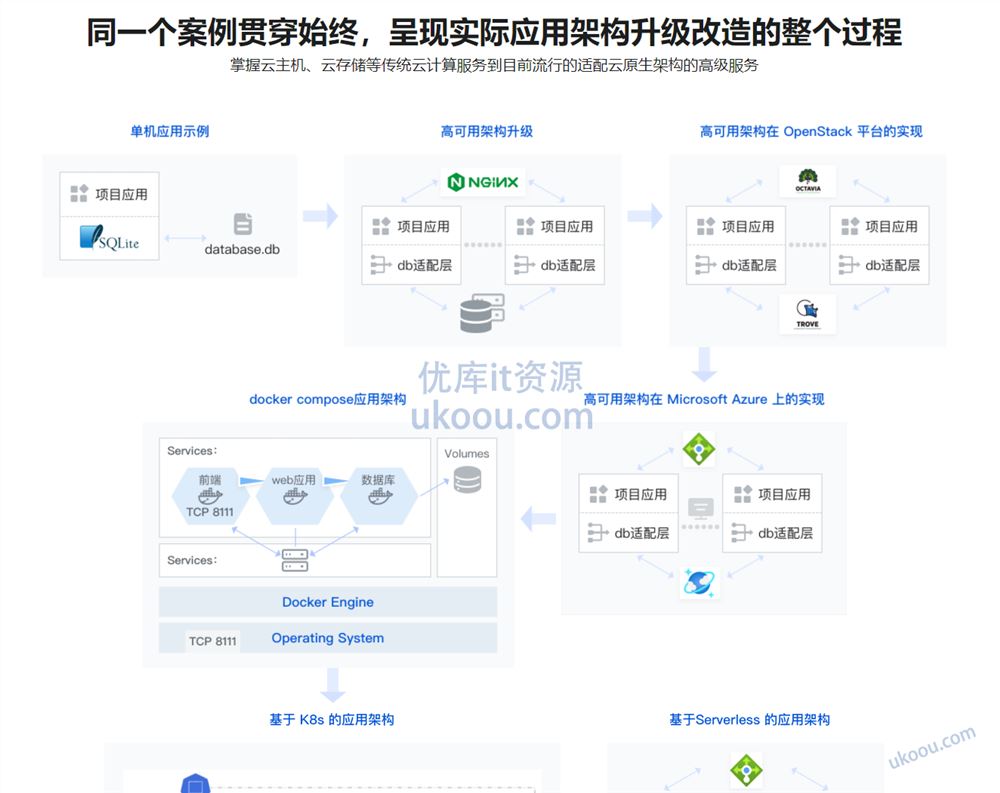Viewport: 1000px width, 793px height.
Task: Click the Docker whale in the 数据库 hexagon
Action: click(x=379, y=496)
